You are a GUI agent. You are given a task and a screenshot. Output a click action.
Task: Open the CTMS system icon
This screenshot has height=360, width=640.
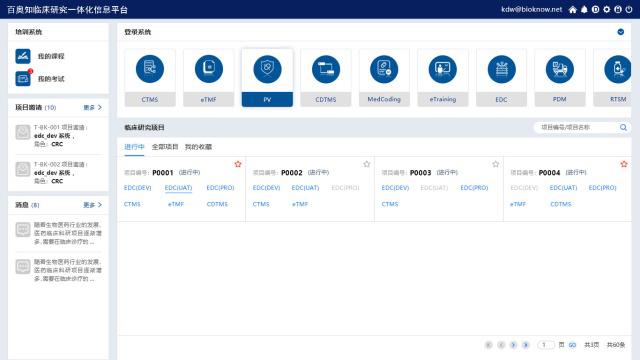(x=150, y=69)
